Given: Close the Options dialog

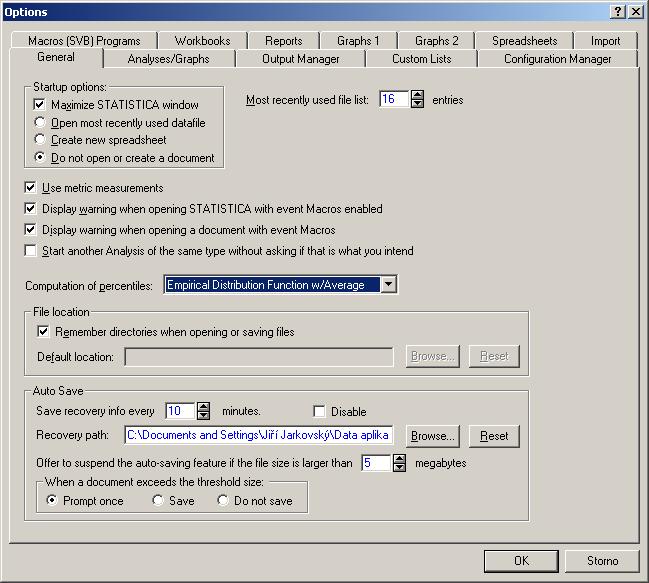Looking at the screenshot, I should coord(635,12).
